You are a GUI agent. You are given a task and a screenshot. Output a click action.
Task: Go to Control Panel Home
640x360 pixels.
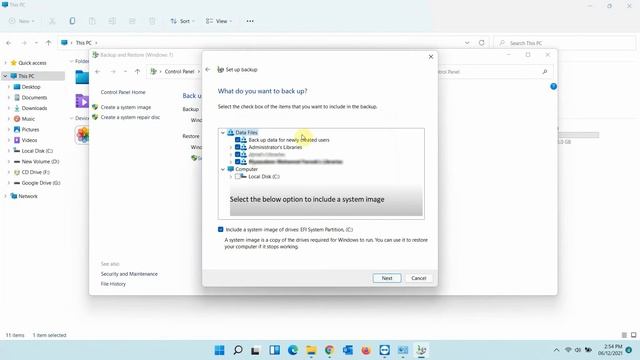tap(123, 92)
